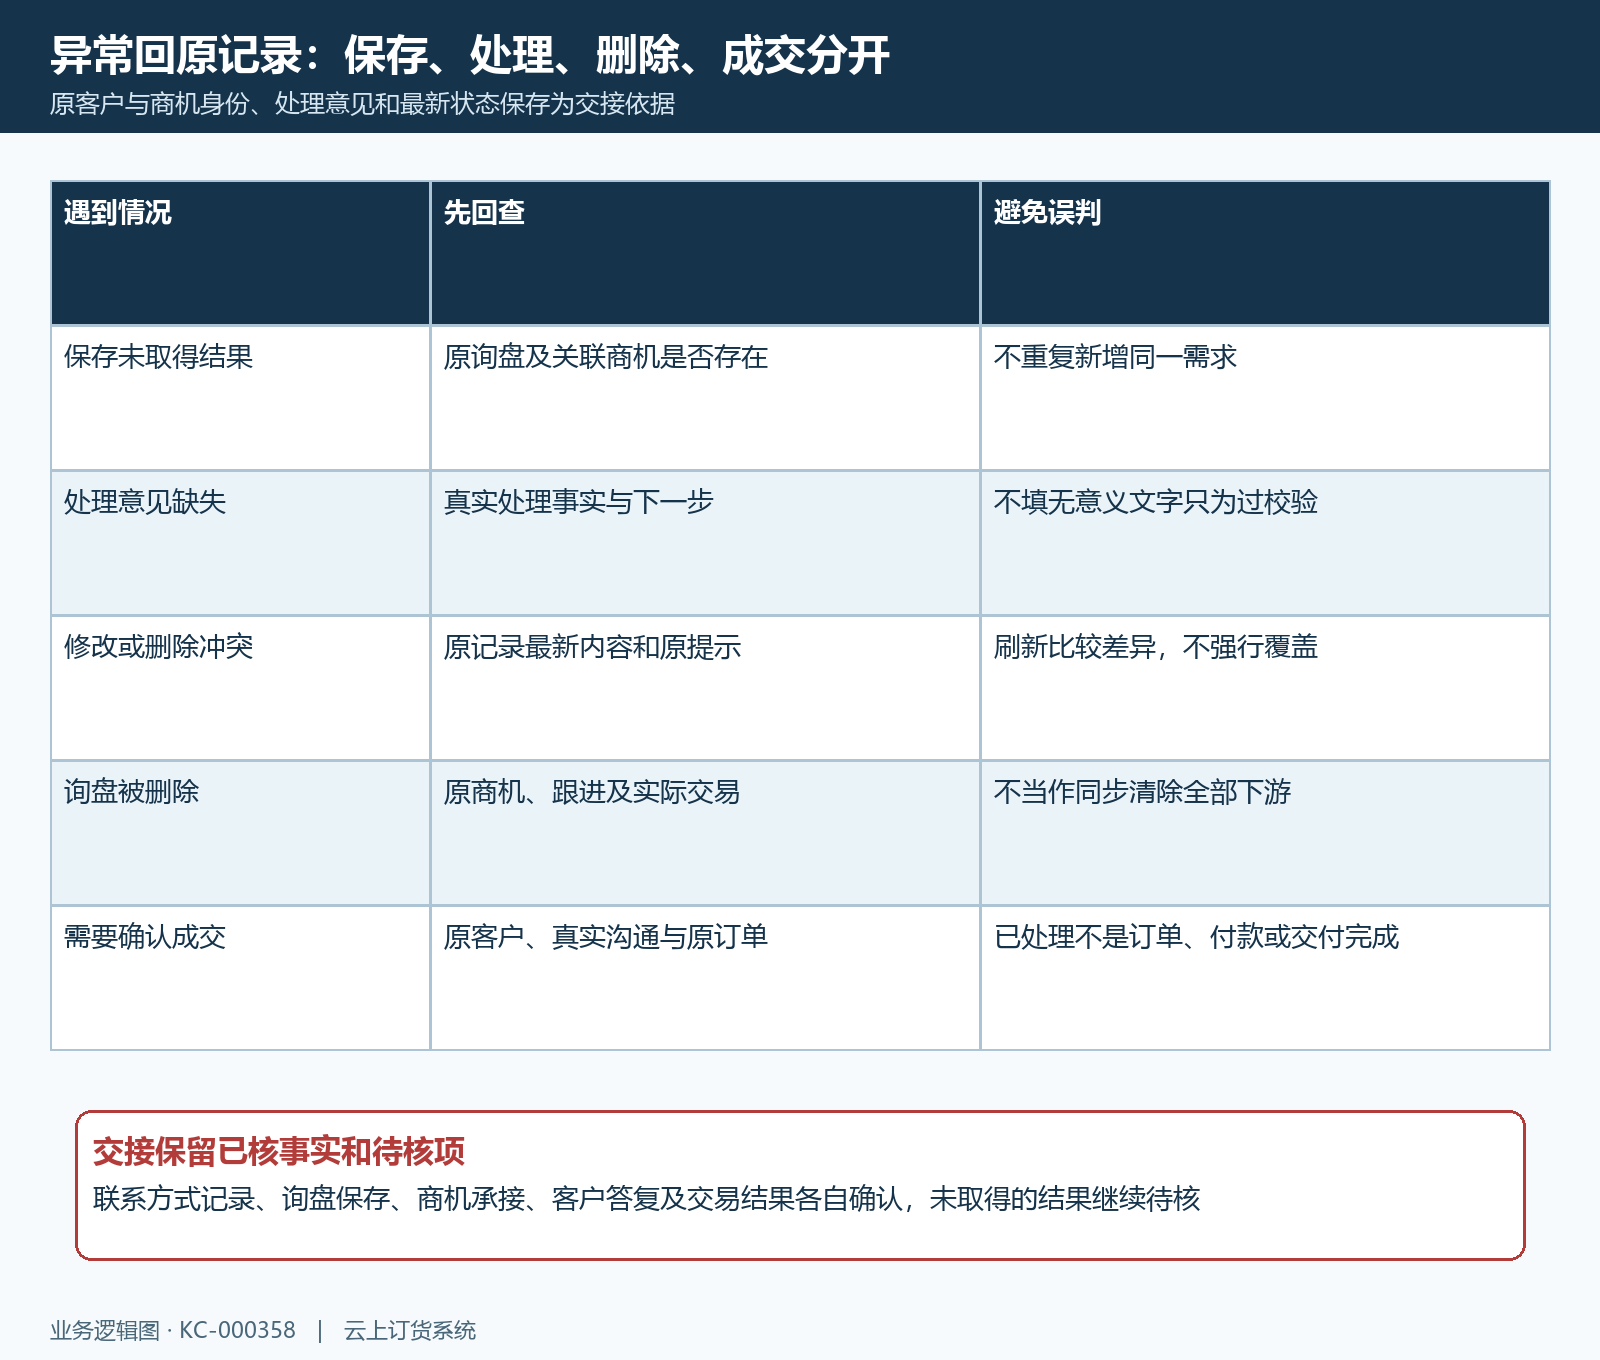Select the cell 不填无意义文字只为过校验
The image size is (1600, 1360).
pos(1265,543)
